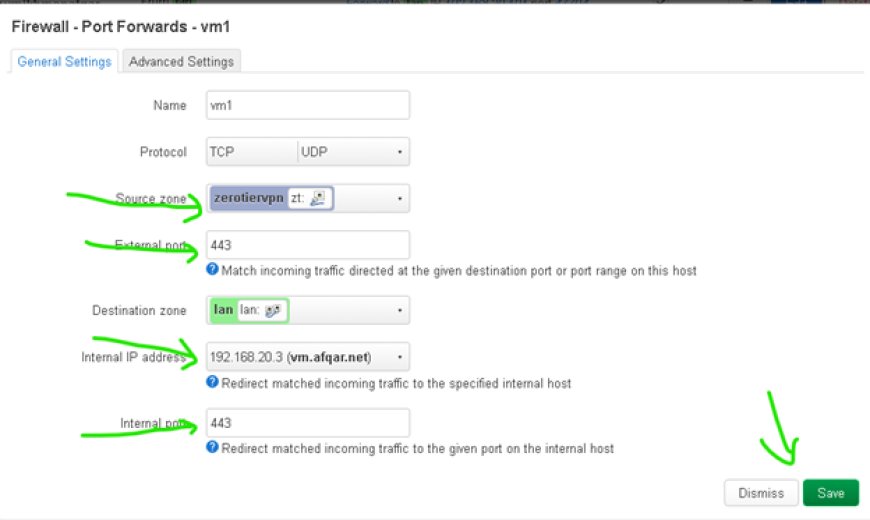870x520 pixels.
Task: Click the help icon under External port
Action: (212, 270)
